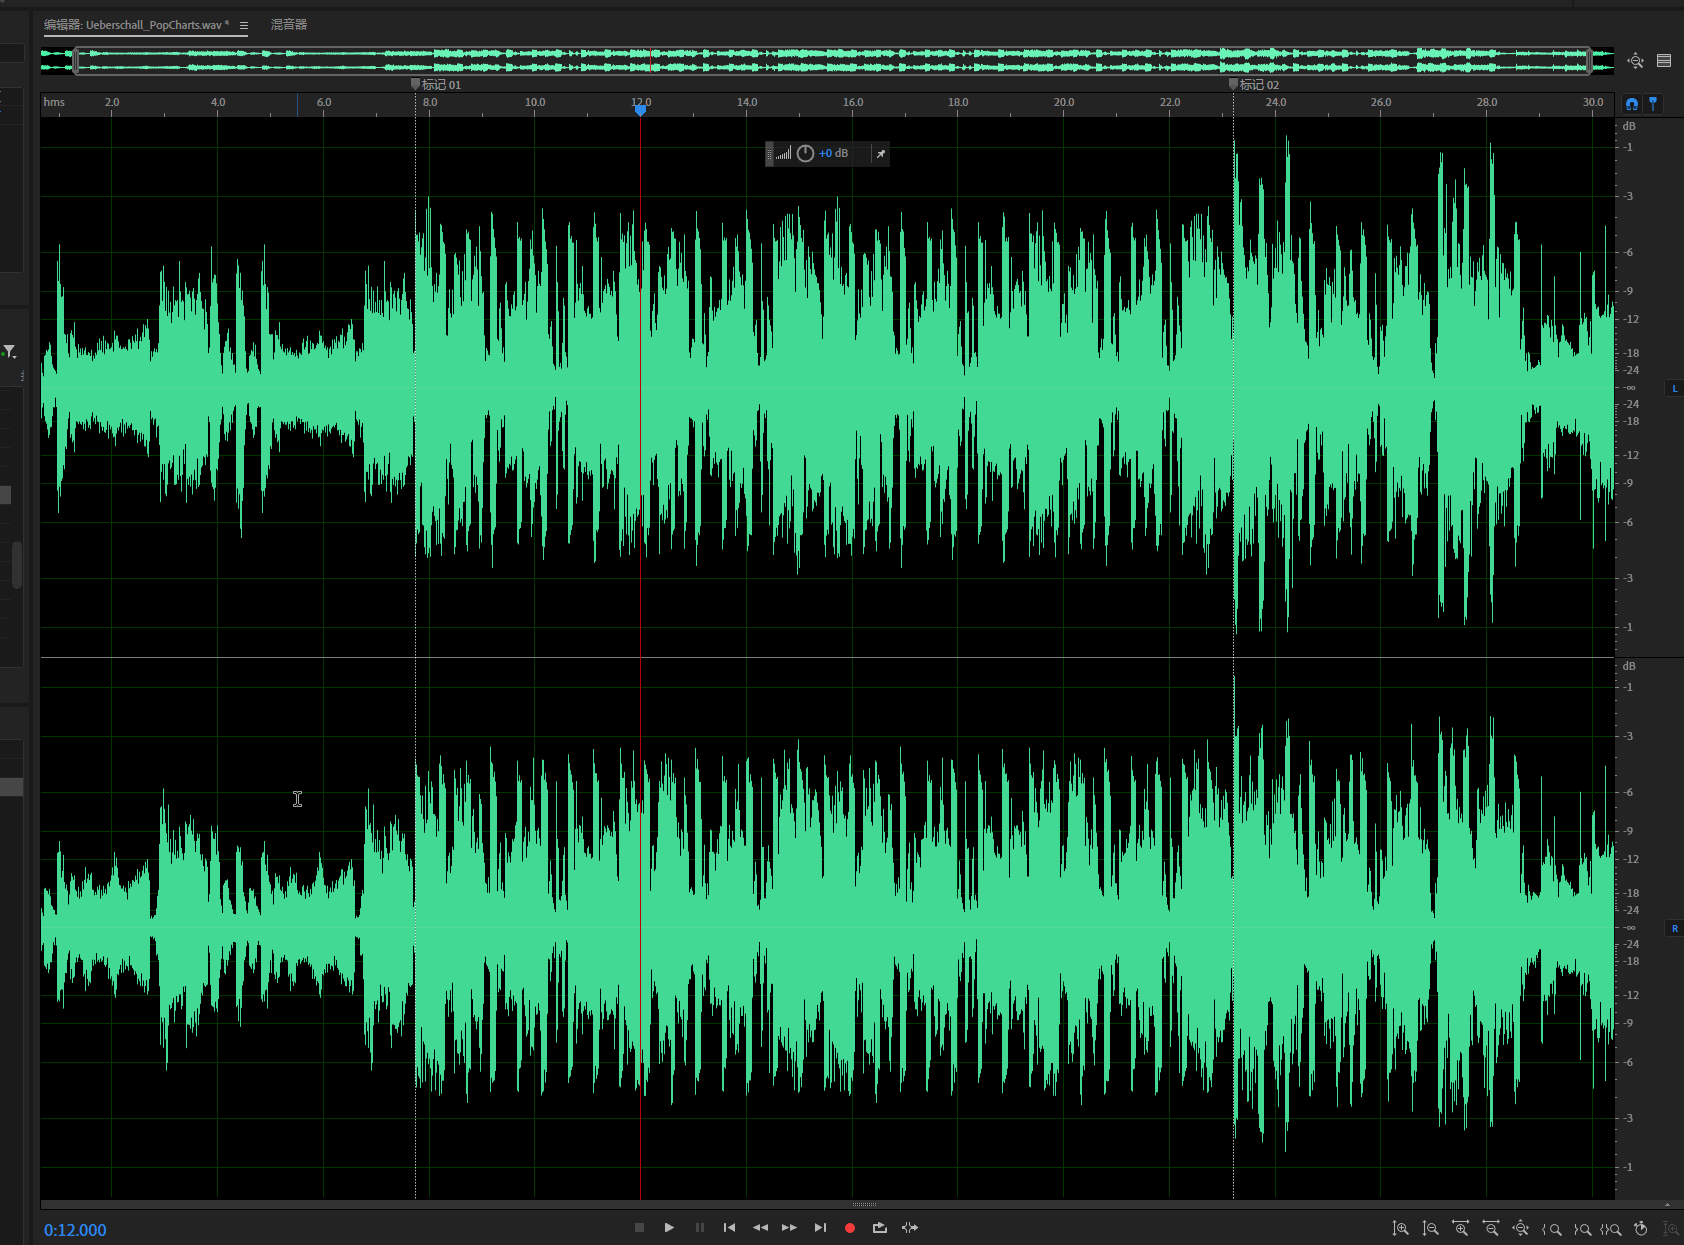Switch to the 混音器 tab
The image size is (1684, 1245).
[x=289, y=25]
